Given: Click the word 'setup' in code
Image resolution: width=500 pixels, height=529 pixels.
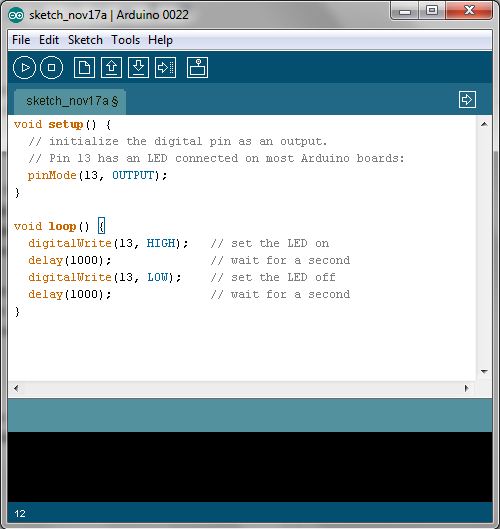Looking at the screenshot, I should (x=66, y=124).
